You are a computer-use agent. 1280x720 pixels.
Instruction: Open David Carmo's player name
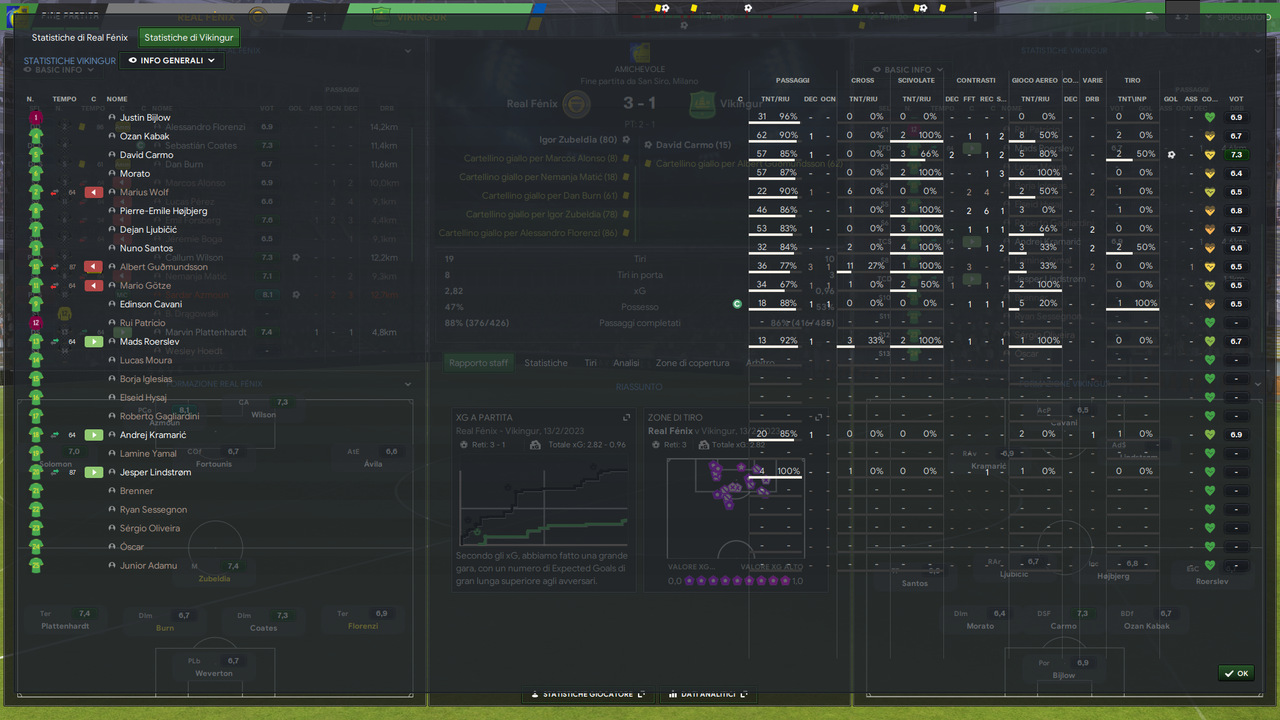pos(146,155)
